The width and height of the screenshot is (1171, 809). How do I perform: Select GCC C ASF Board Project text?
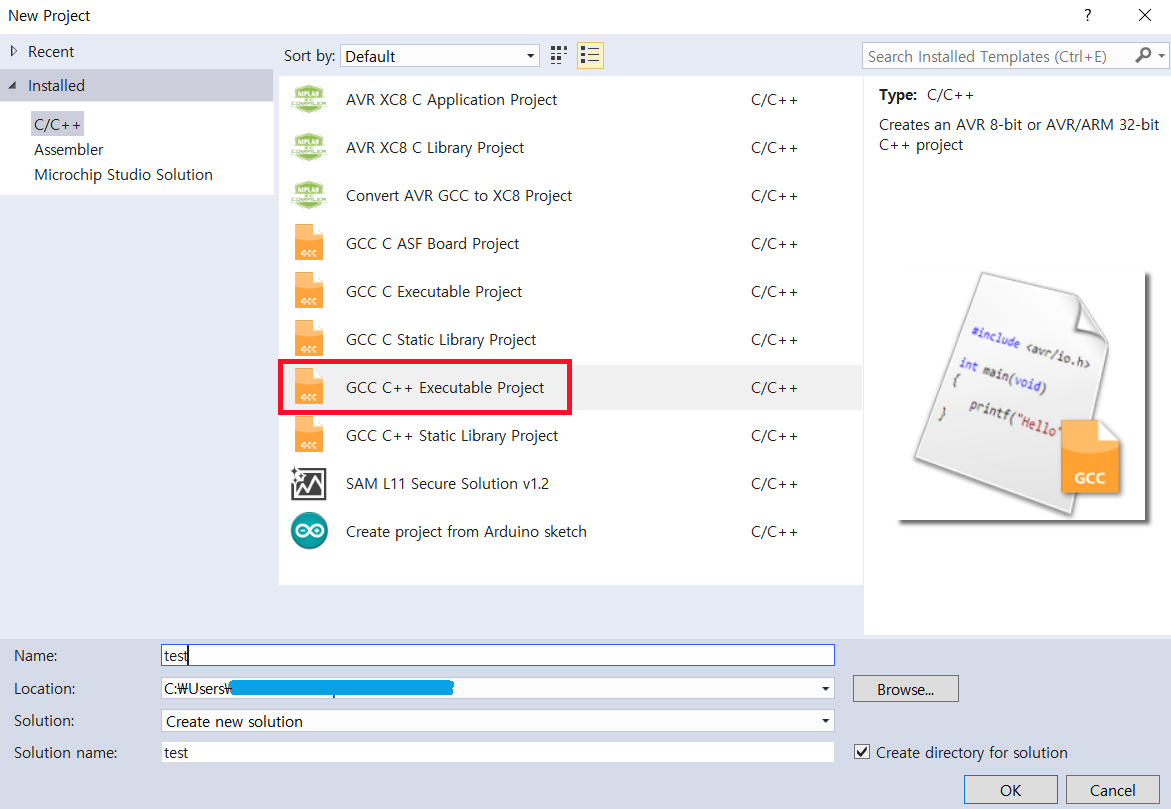pos(432,243)
